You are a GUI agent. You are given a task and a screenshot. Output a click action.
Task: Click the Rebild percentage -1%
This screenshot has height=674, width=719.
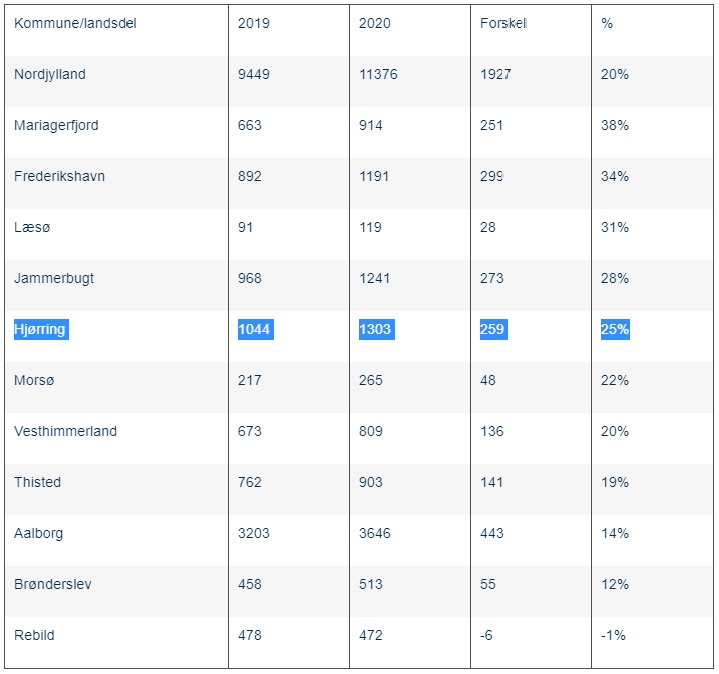click(x=613, y=635)
